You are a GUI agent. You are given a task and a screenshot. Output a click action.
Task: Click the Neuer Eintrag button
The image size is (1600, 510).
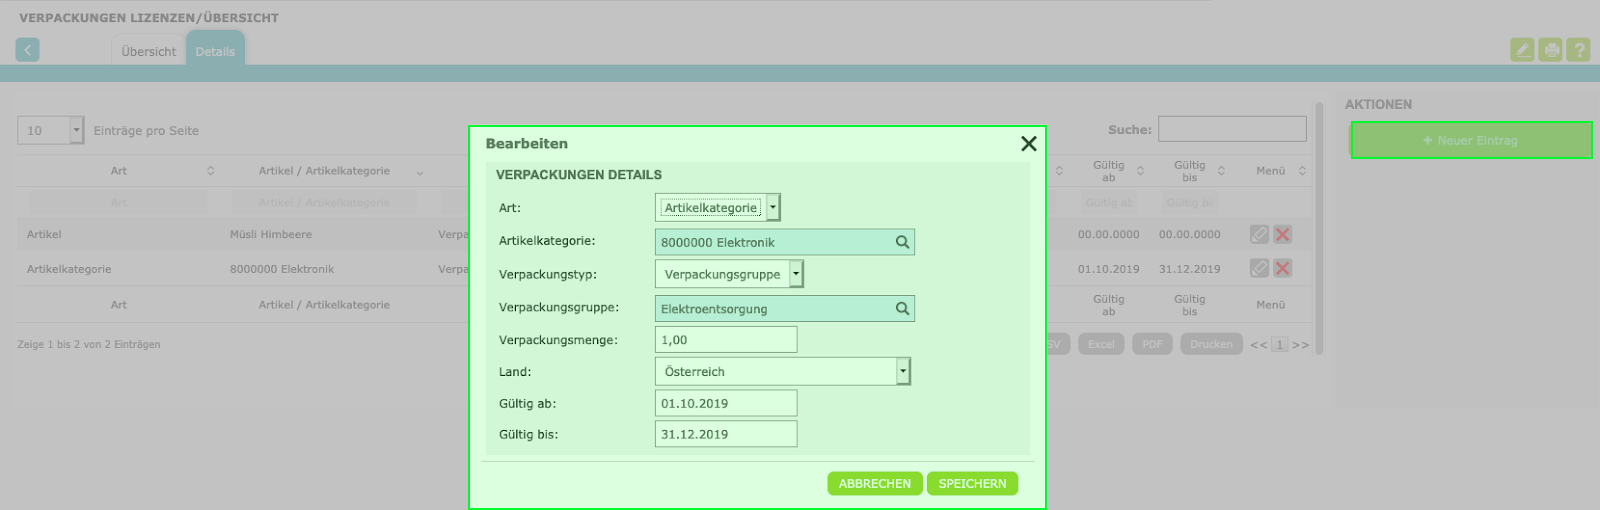tap(1471, 140)
